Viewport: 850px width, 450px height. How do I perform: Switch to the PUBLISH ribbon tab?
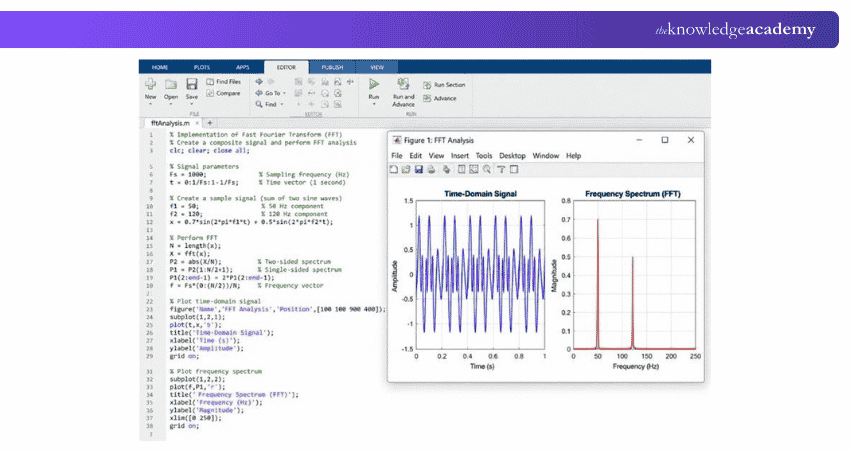[332, 67]
